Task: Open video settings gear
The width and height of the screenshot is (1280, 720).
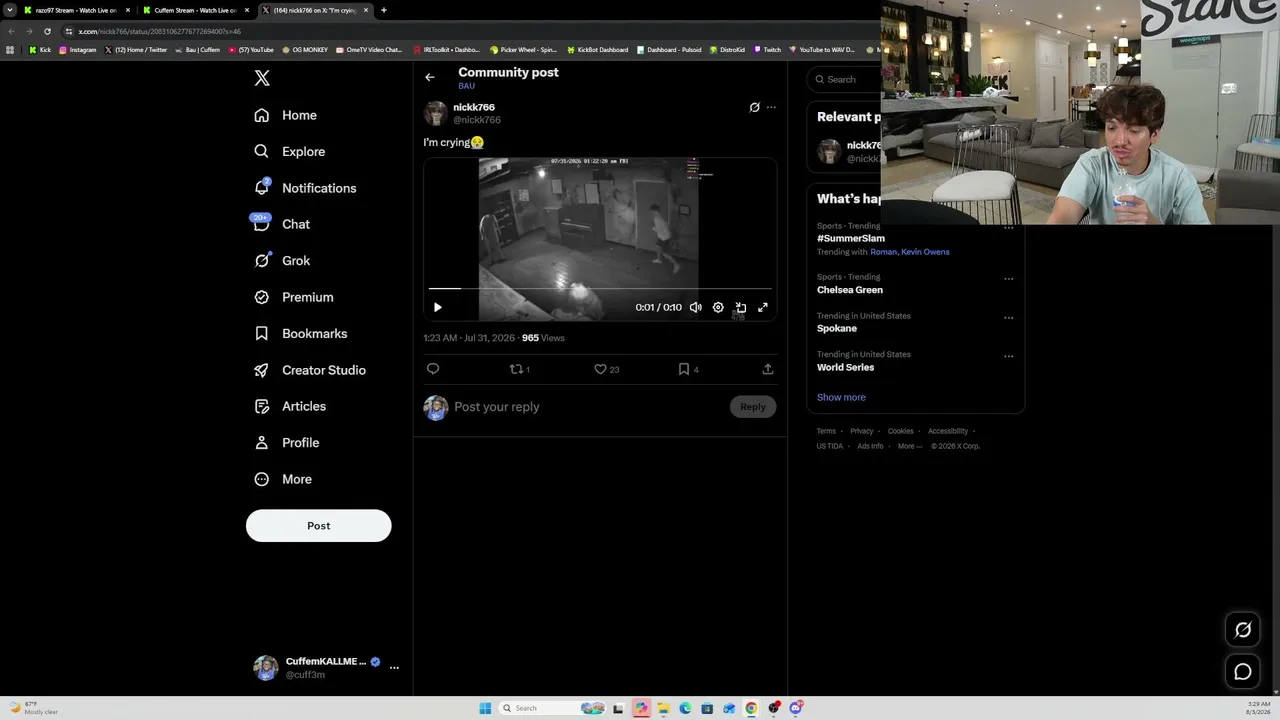Action: [x=718, y=308]
